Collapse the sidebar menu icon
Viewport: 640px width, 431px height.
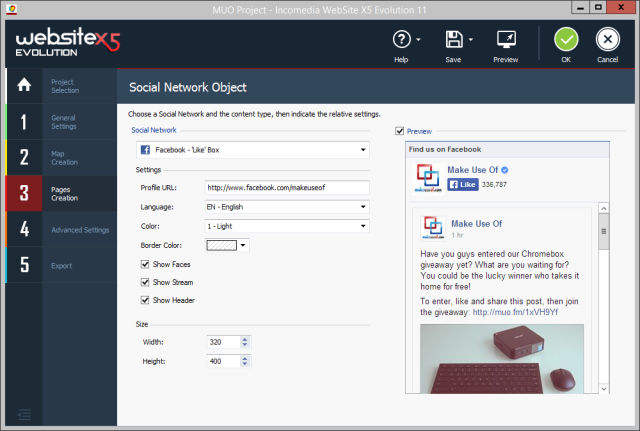[x=24, y=415]
